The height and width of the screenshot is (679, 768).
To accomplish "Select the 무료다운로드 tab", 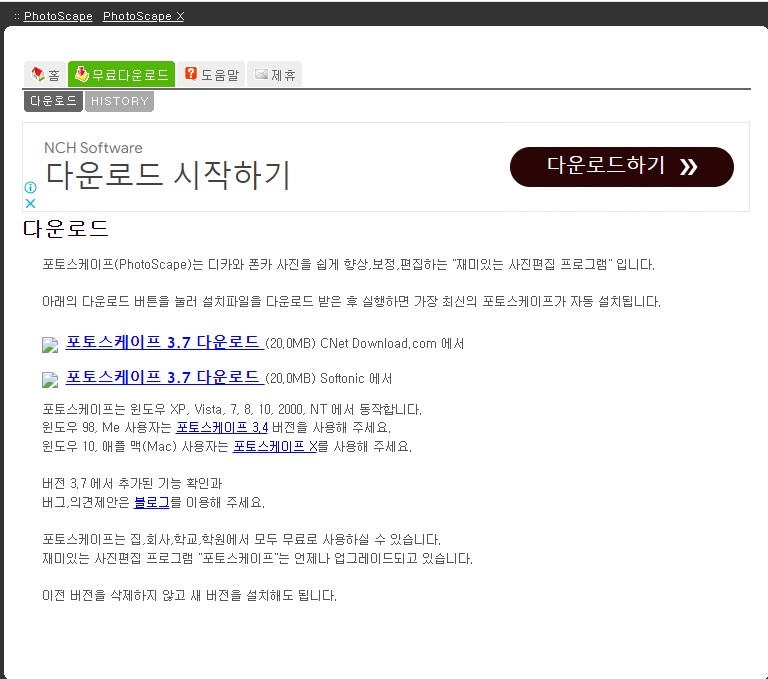I will click(121, 74).
